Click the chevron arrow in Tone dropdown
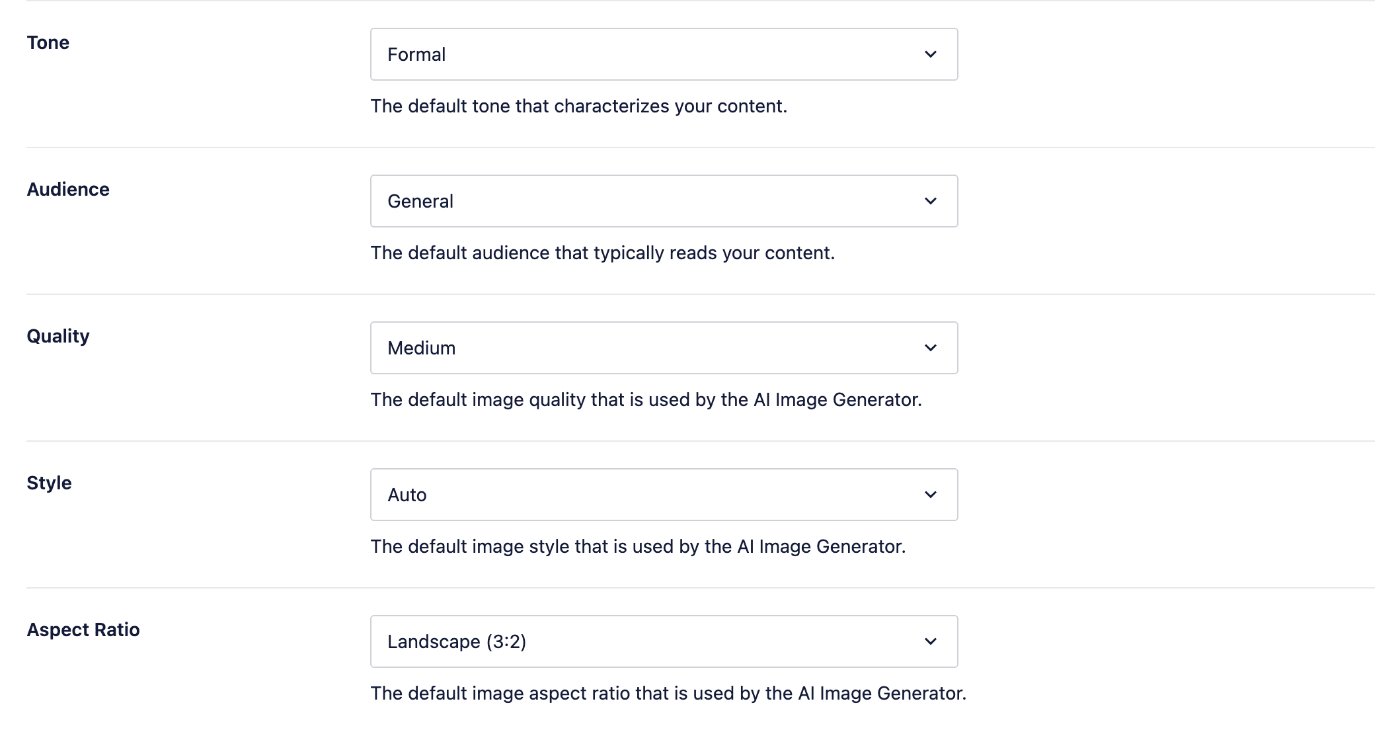The image size is (1400, 734). pyautogui.click(x=931, y=54)
